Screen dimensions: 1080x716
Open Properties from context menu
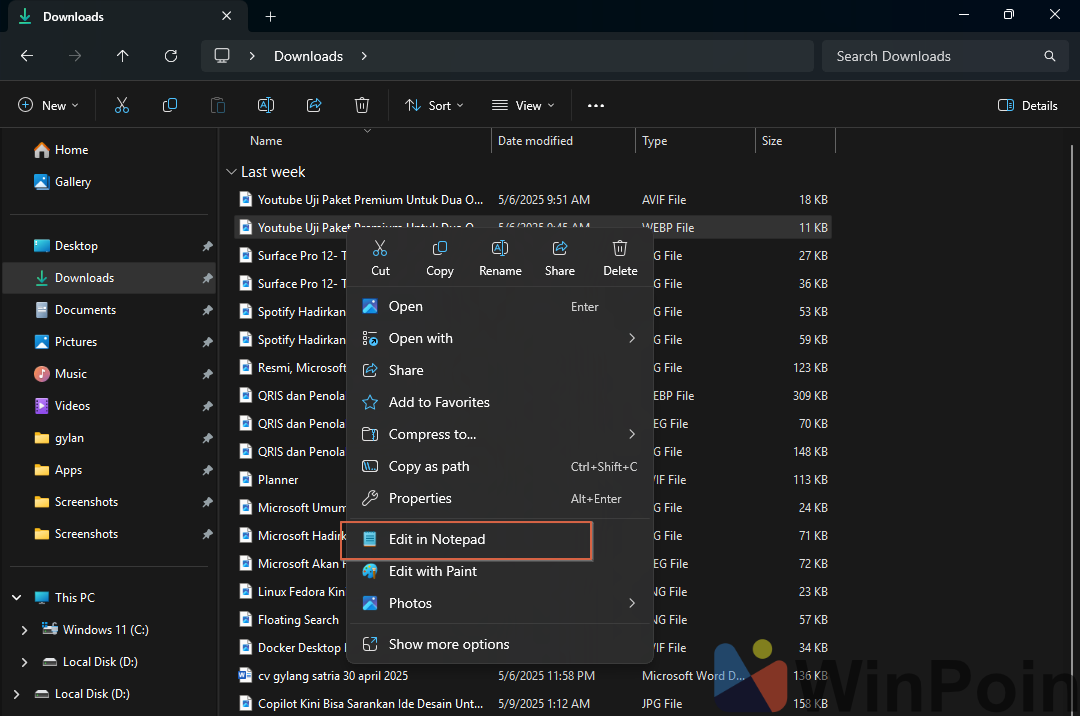[x=499, y=498]
